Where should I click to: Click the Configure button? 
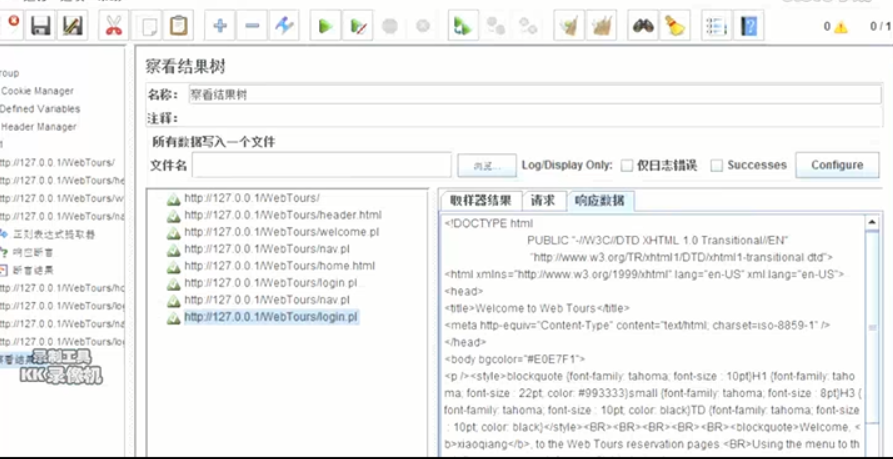(837, 165)
